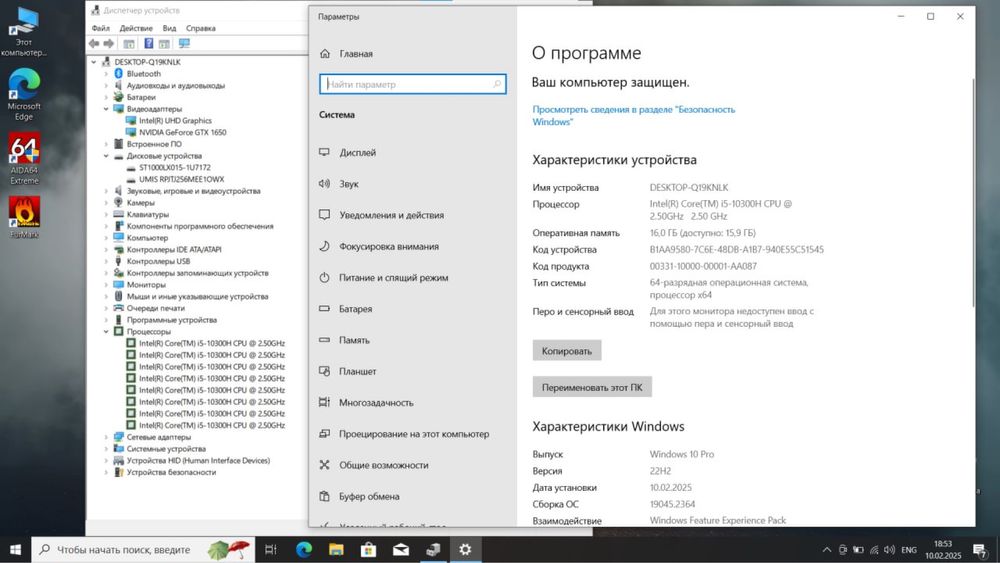Image resolution: width=1000 pixels, height=563 pixels.
Task: Open Действие menu in Device Manager
Action: 136,28
